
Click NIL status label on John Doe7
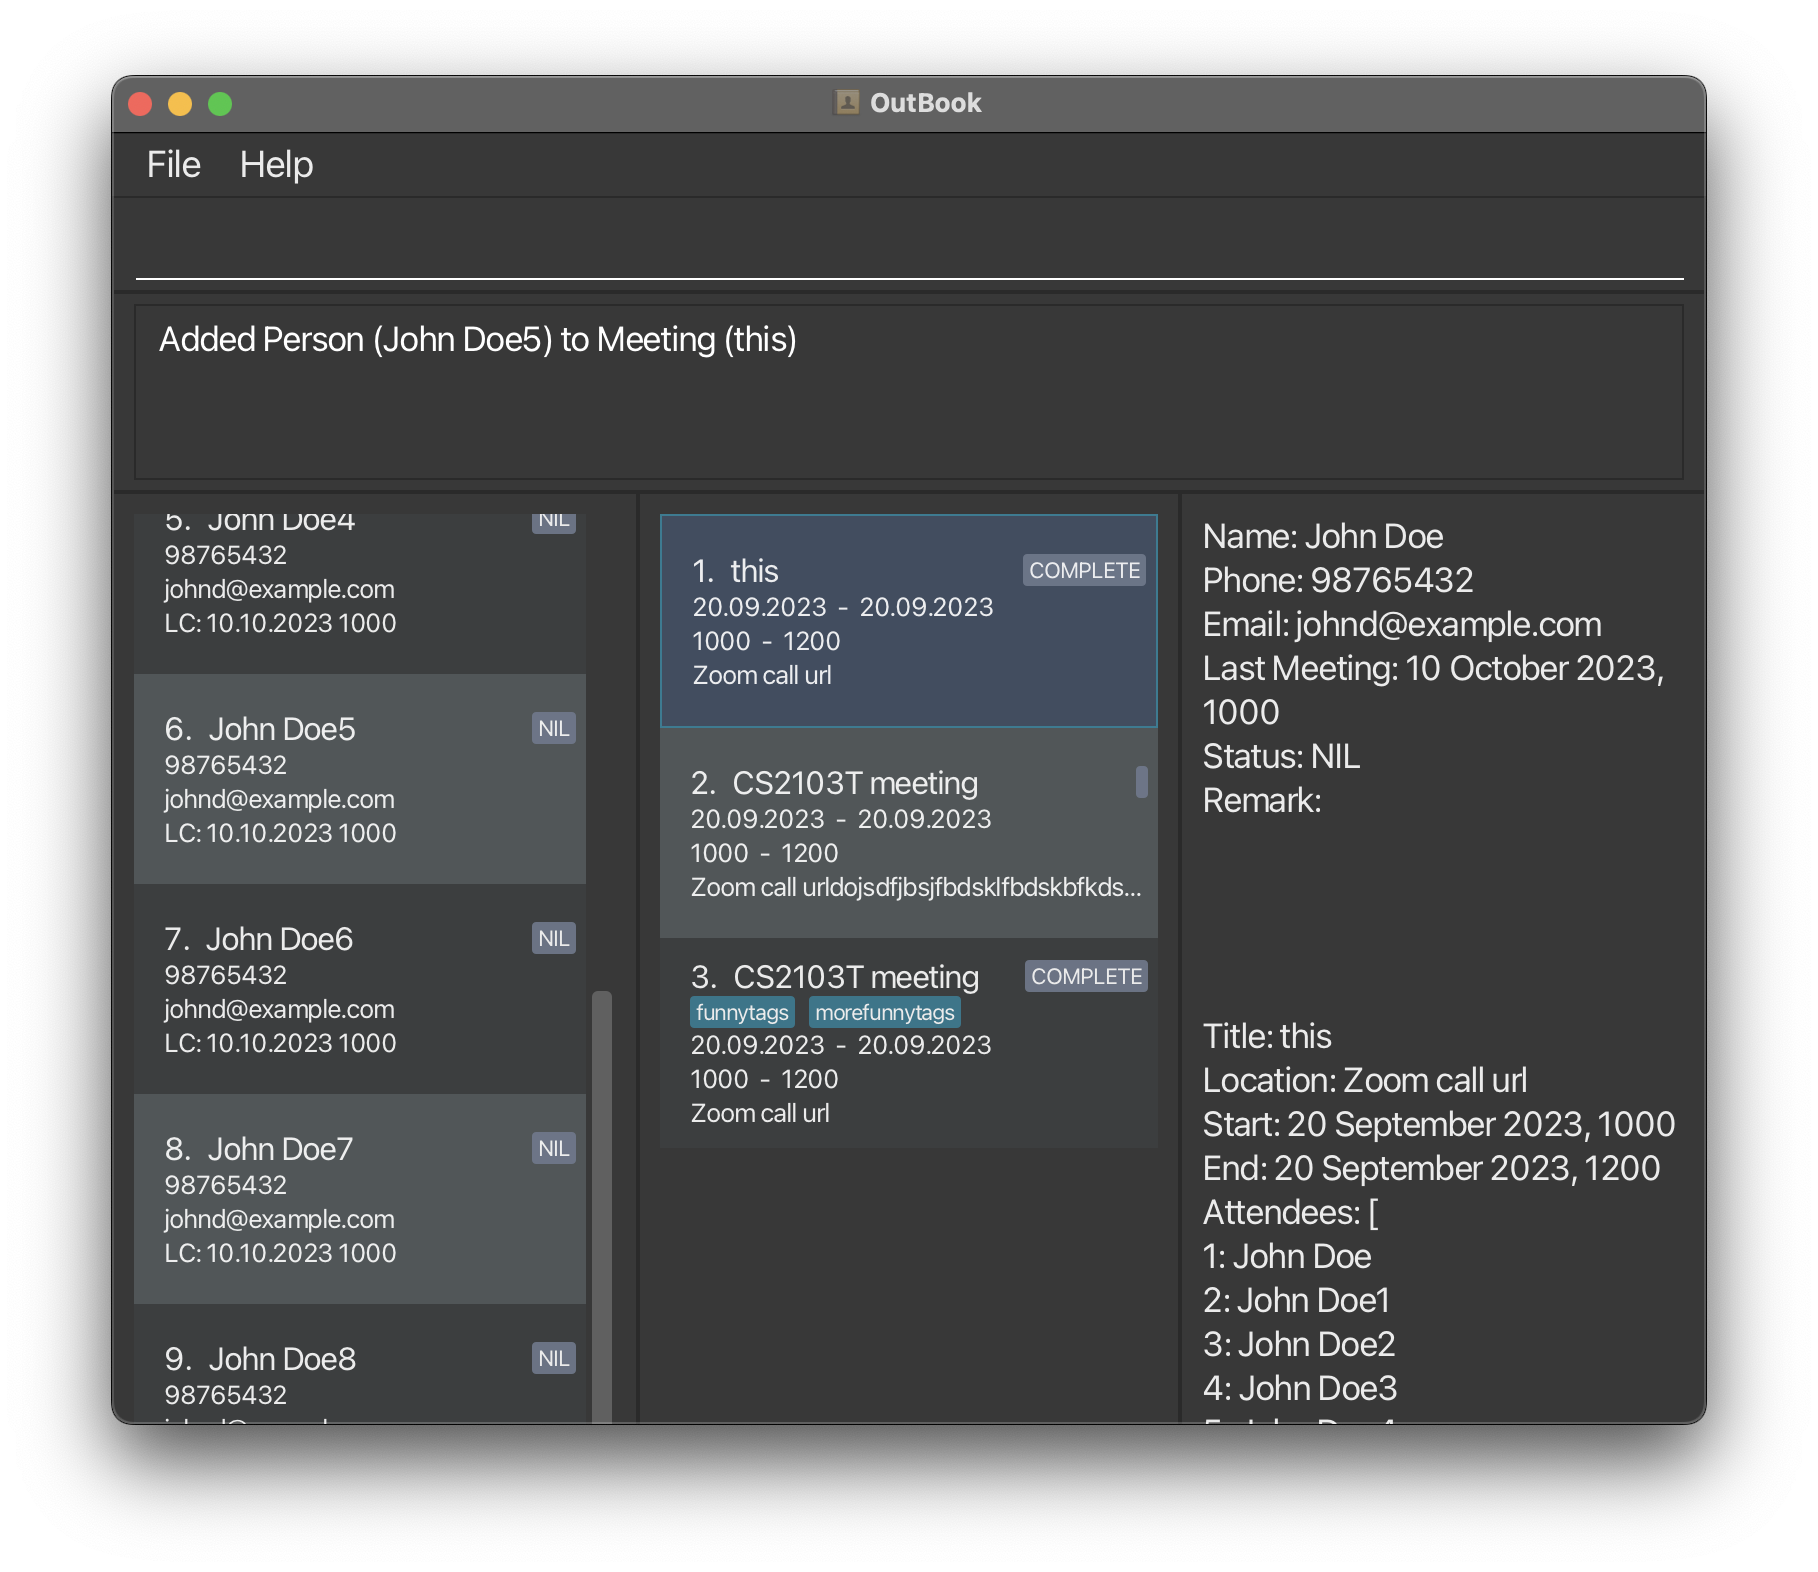pyautogui.click(x=553, y=1149)
